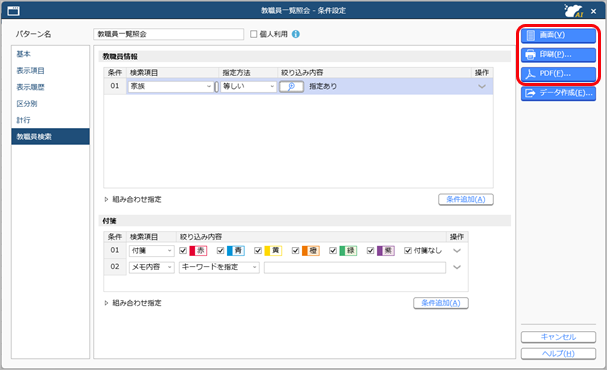
Task: Open operations chevron for 家族 condition row
Action: (x=482, y=86)
